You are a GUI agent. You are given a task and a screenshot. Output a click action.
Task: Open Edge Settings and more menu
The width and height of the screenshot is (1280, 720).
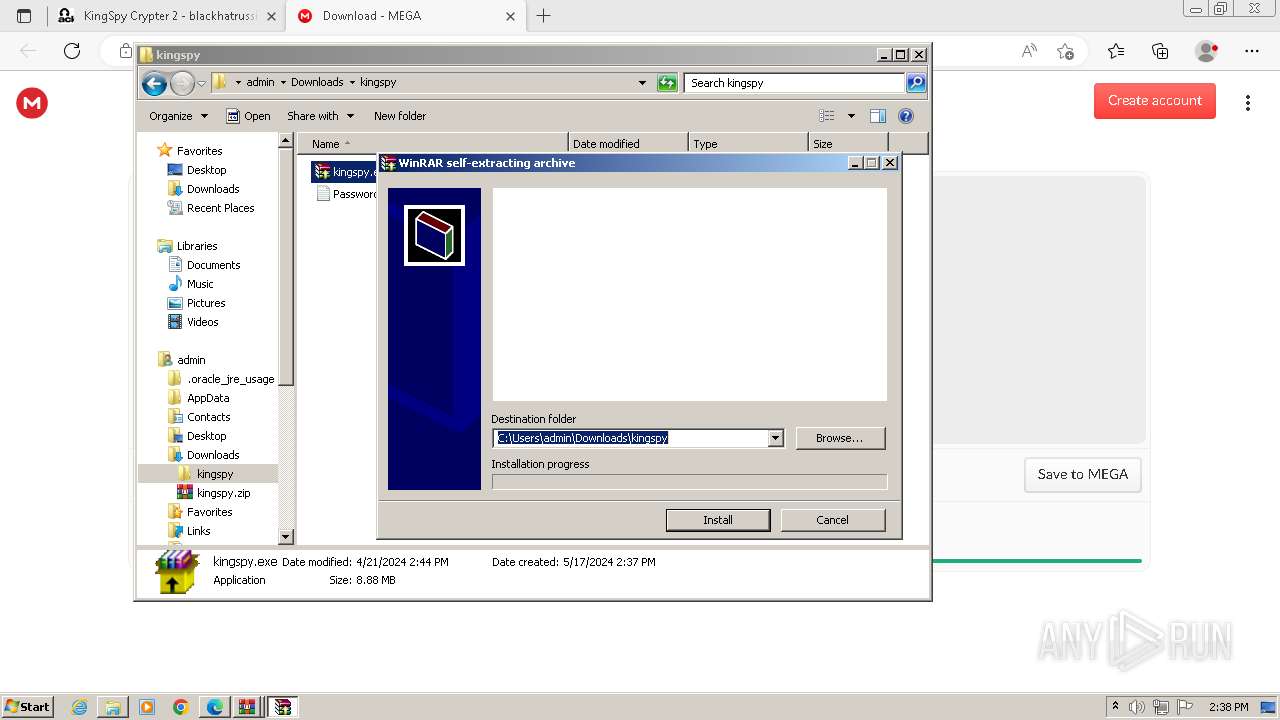(x=1252, y=51)
